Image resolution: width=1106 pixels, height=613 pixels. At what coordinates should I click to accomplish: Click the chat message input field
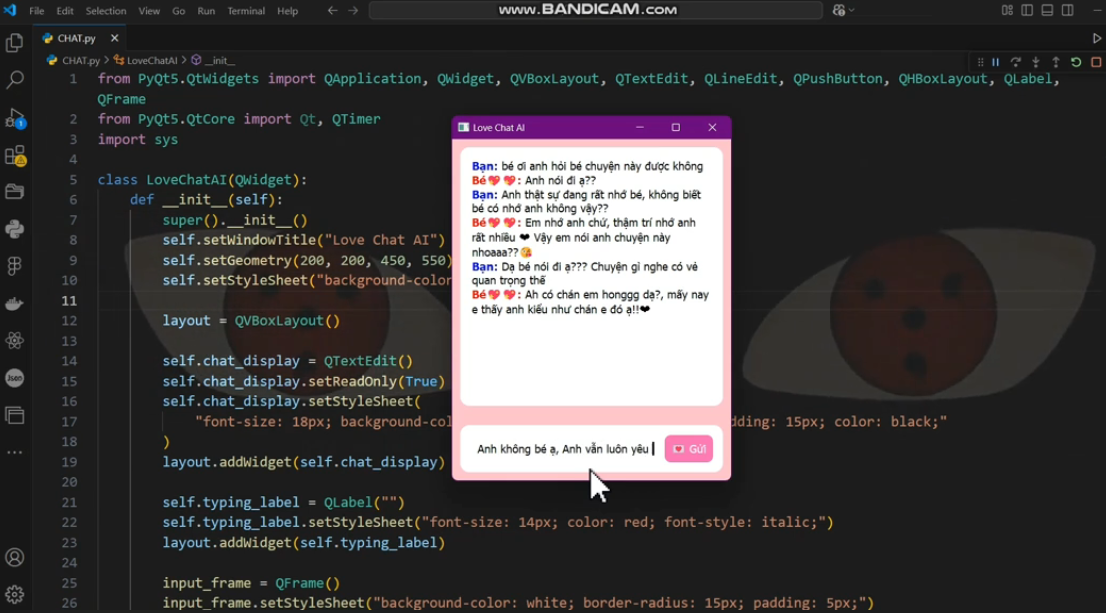(x=560, y=449)
